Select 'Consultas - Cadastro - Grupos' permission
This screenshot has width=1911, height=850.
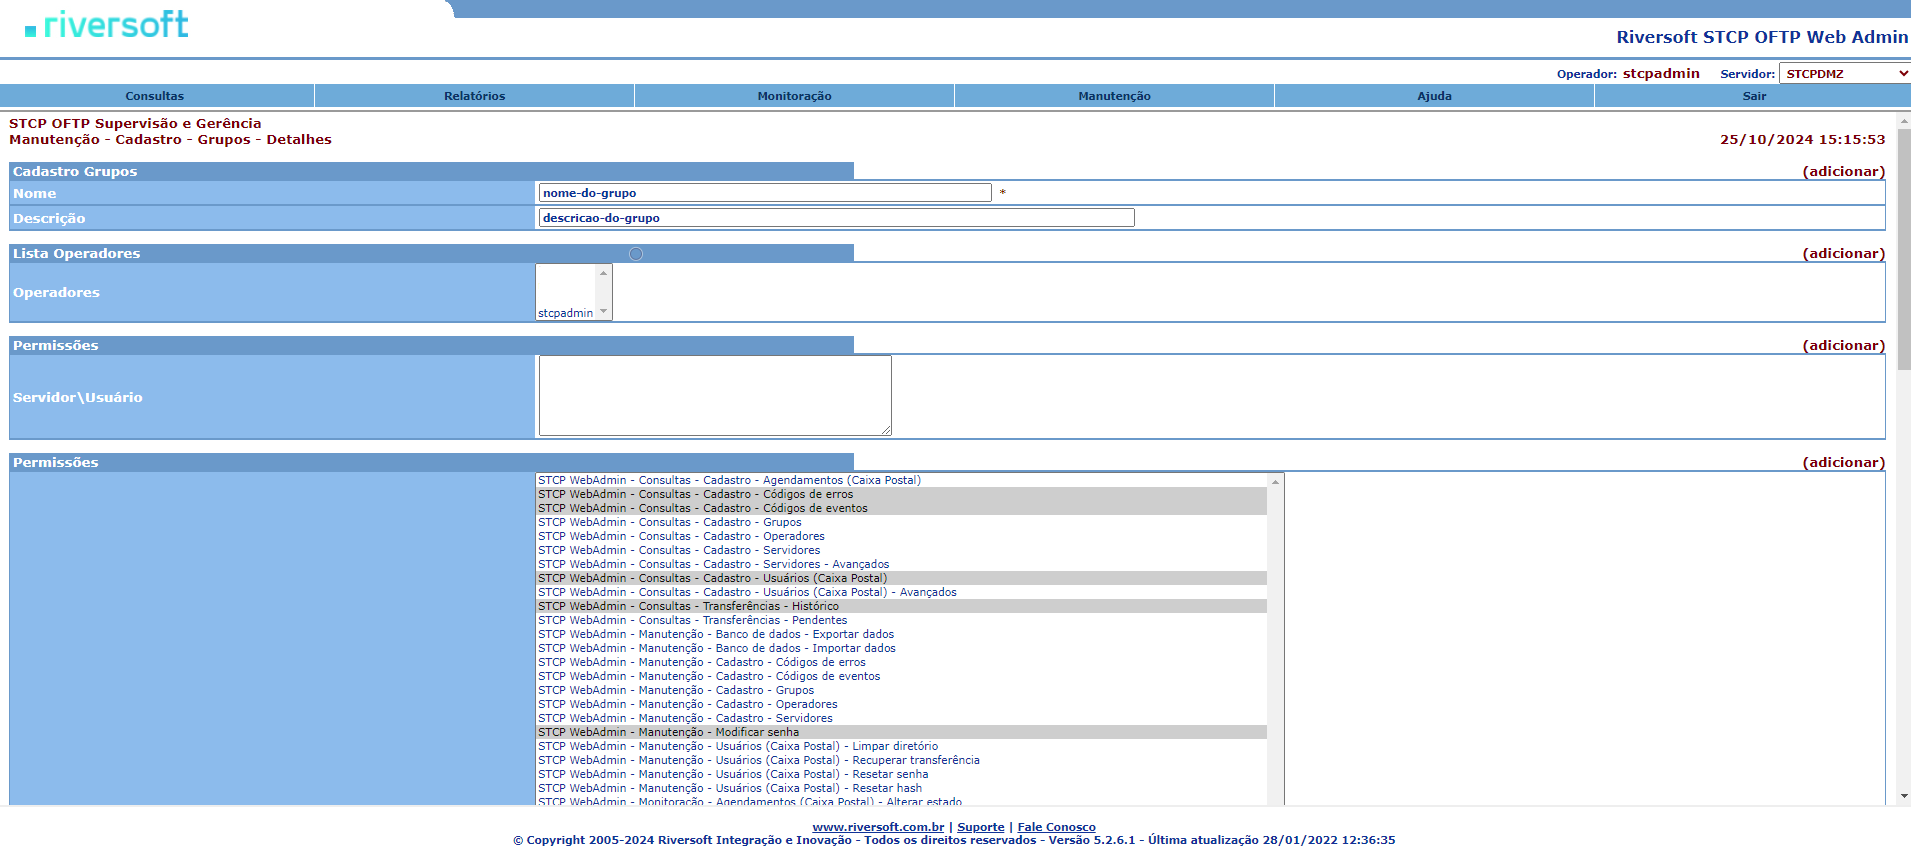(x=902, y=522)
